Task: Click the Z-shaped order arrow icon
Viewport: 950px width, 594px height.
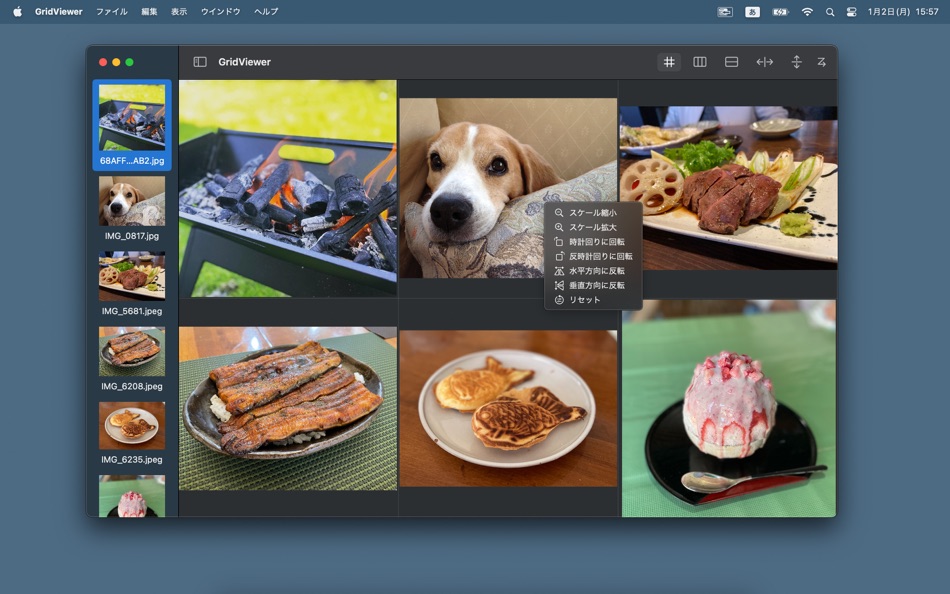Action: 822,62
